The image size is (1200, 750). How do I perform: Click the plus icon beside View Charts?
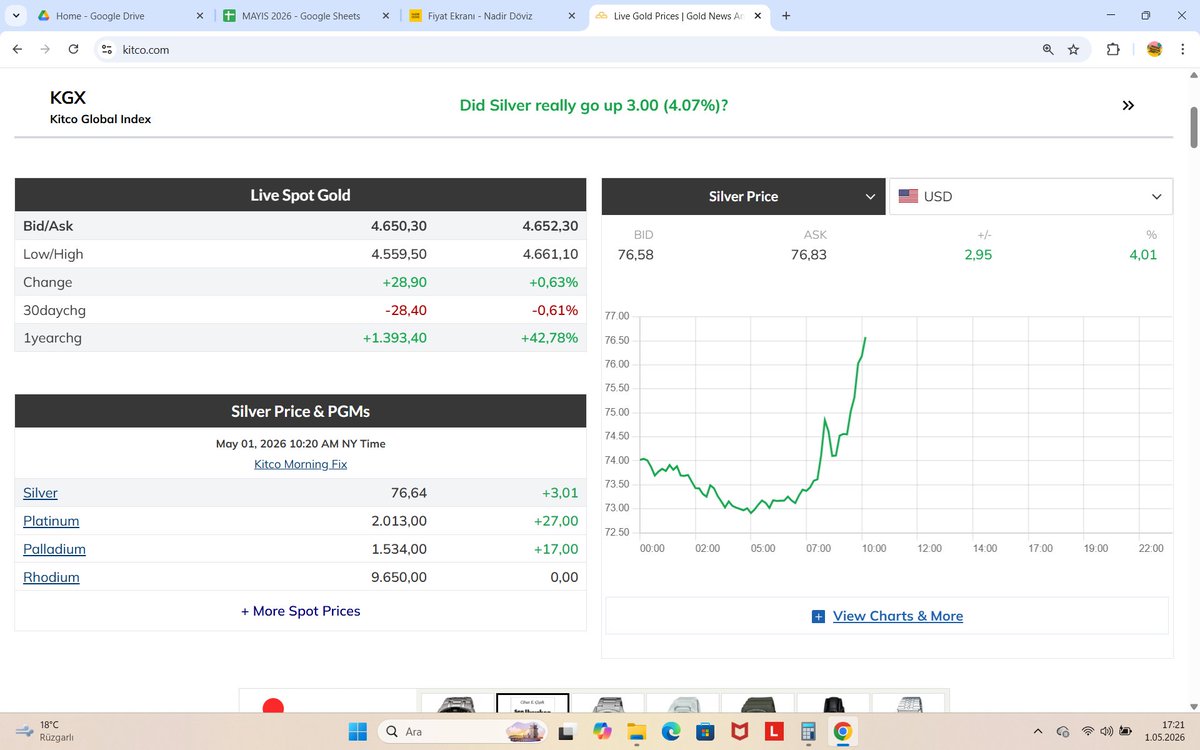[x=818, y=616]
